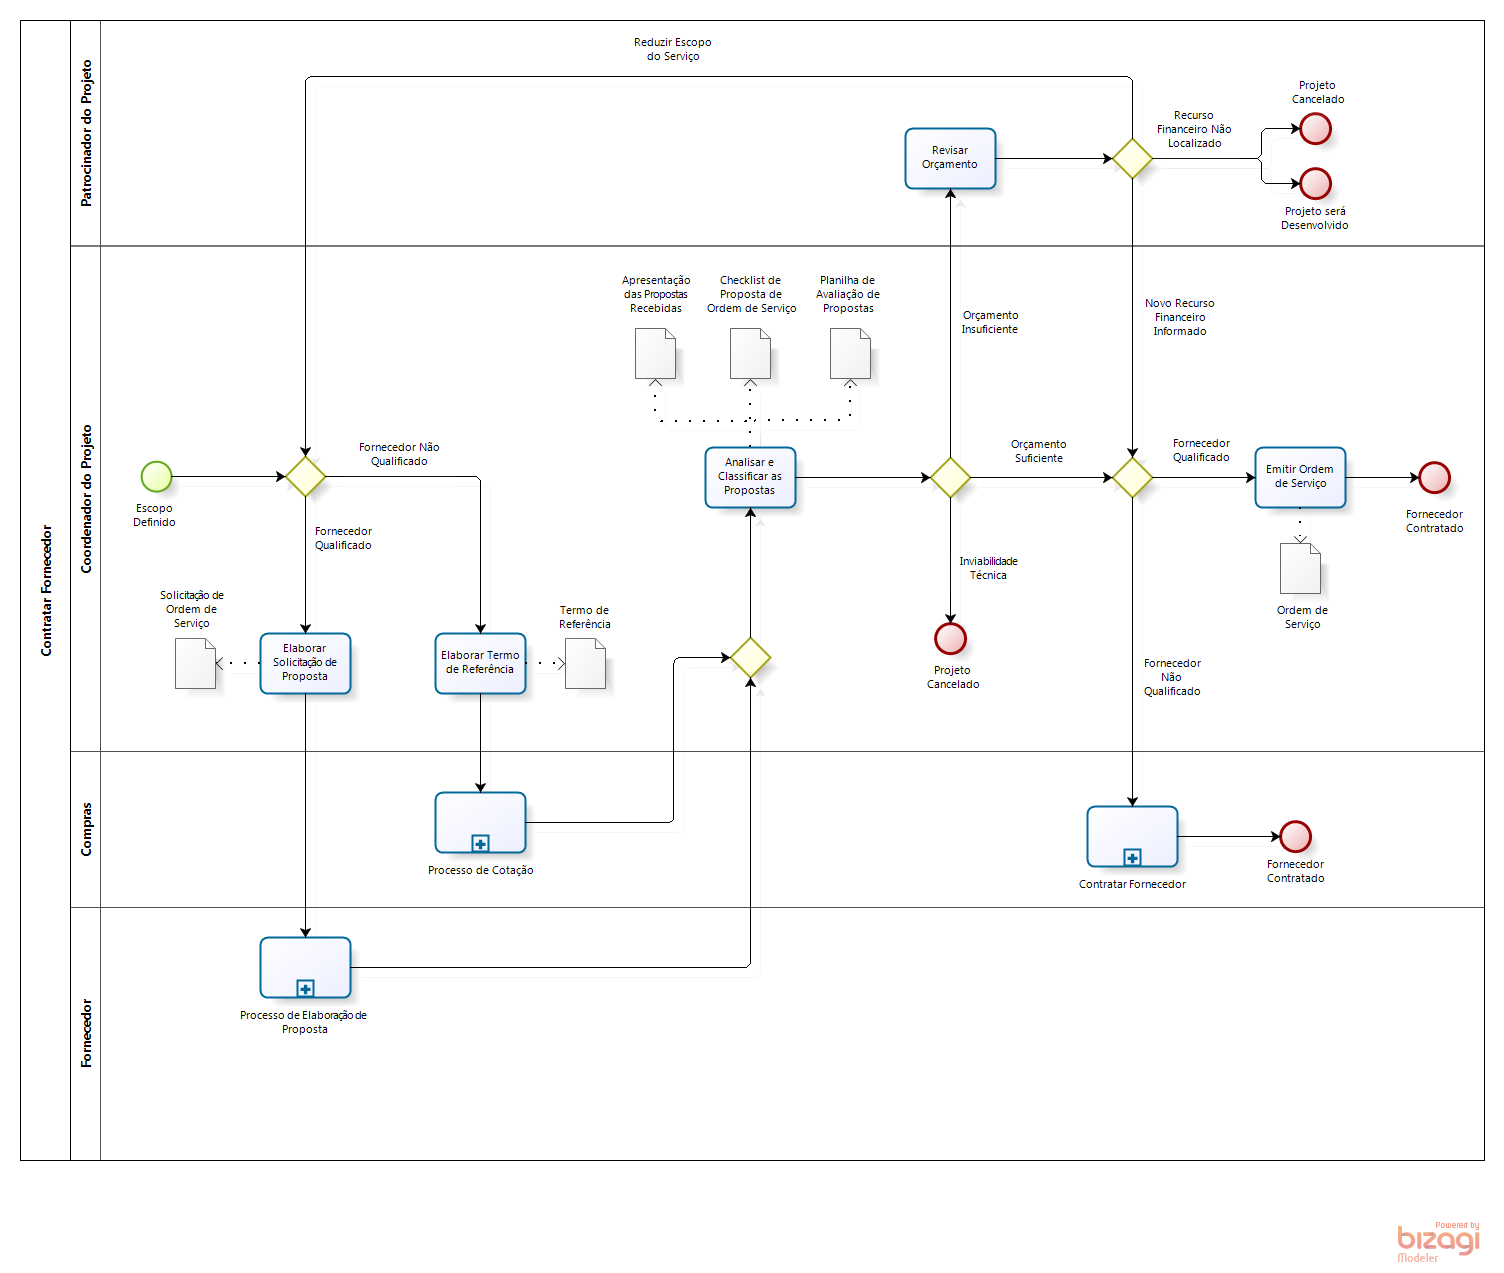Select the gateway after Escopo Definido start
The image size is (1504, 1273).
click(305, 477)
